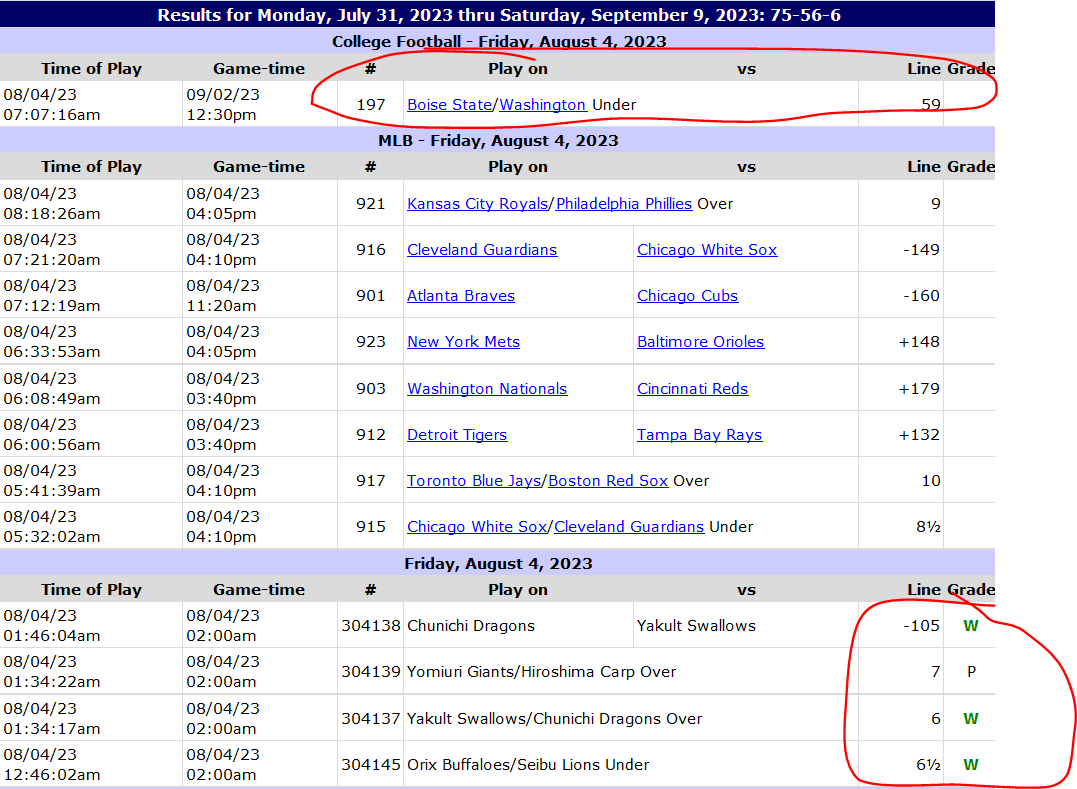Click the Cincinnati Reds link
The height and width of the screenshot is (789, 1077).
coord(692,389)
